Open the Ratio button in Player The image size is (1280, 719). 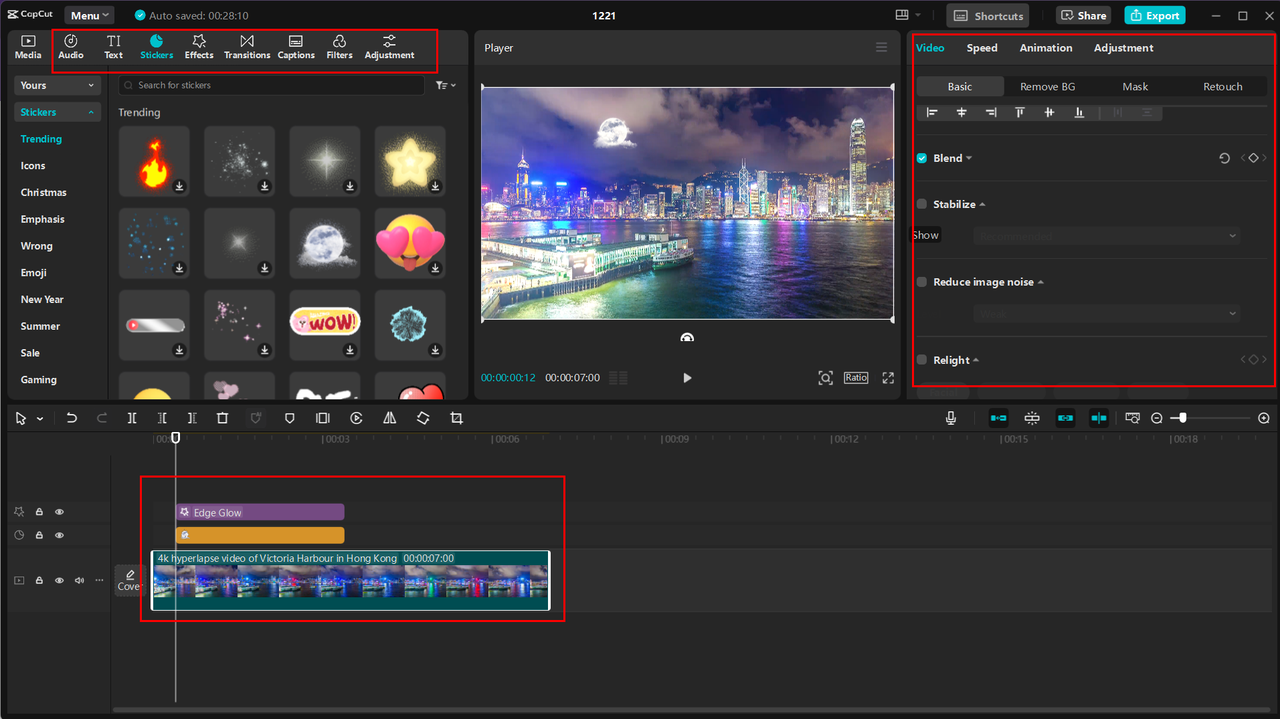pyautogui.click(x=856, y=377)
